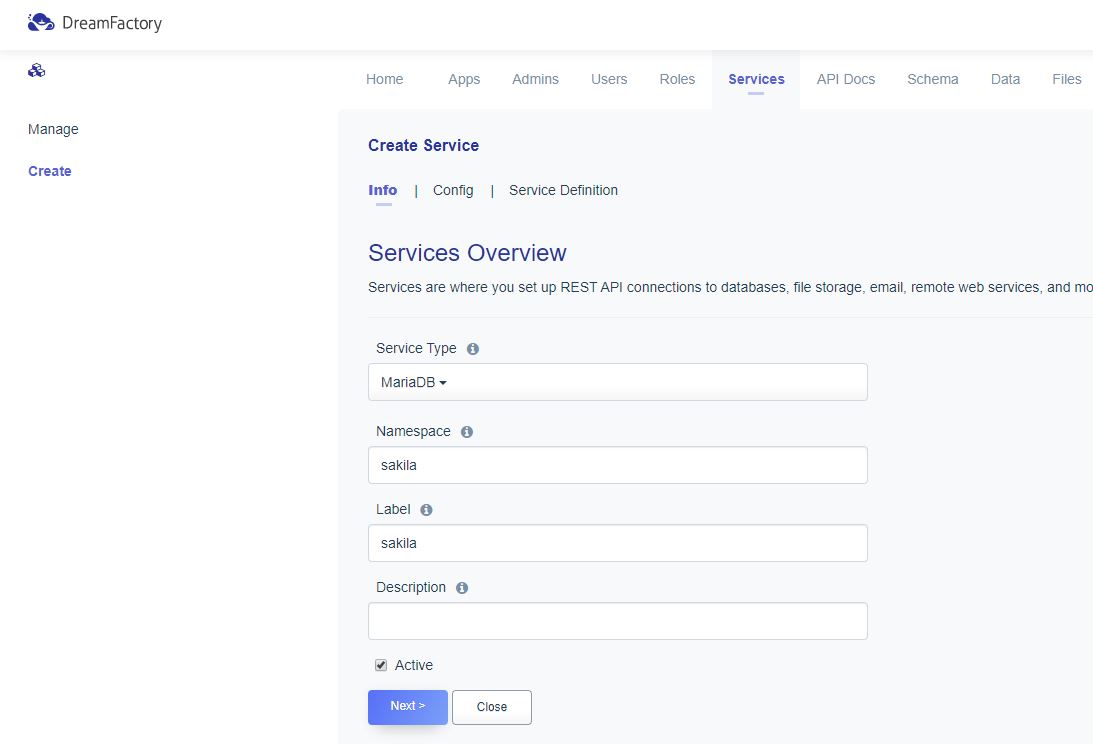This screenshot has width=1093, height=744.
Task: Click Create in the sidebar
Action: (x=49, y=171)
